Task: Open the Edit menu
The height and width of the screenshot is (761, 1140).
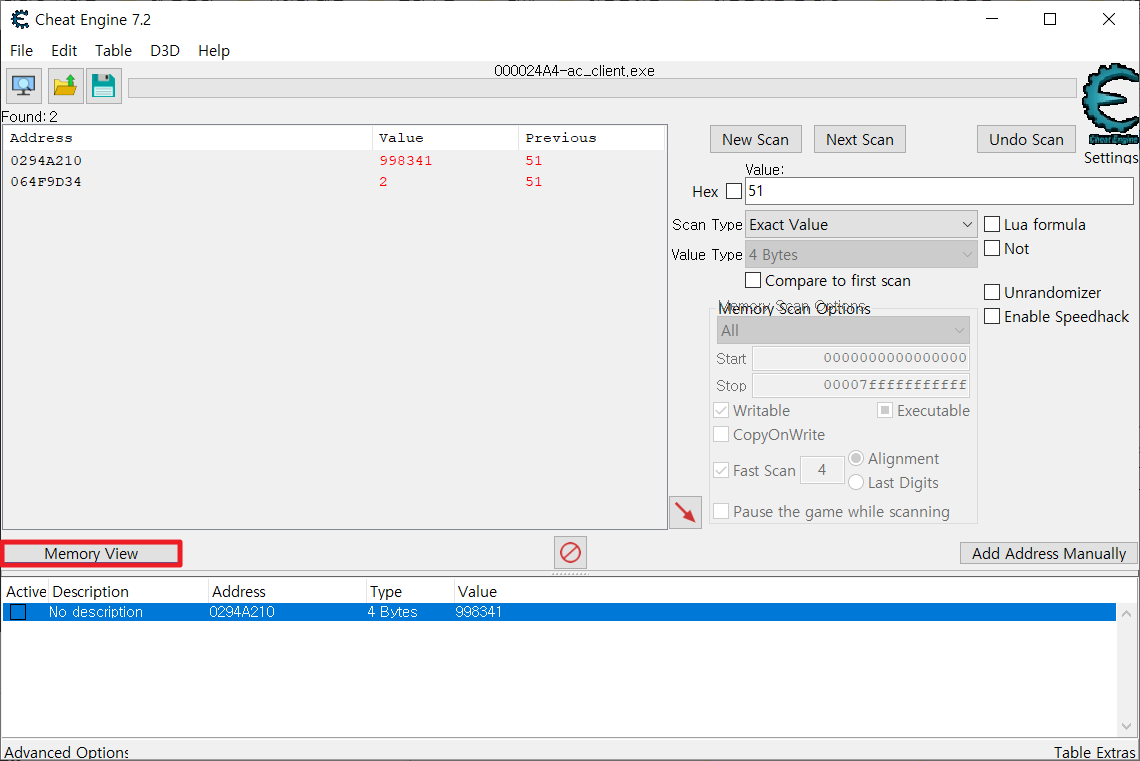Action: (64, 50)
